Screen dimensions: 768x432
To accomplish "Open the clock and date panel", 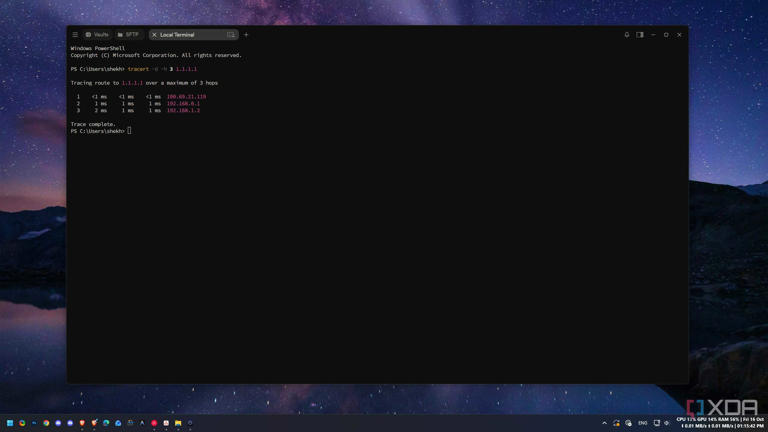I will 720,423.
